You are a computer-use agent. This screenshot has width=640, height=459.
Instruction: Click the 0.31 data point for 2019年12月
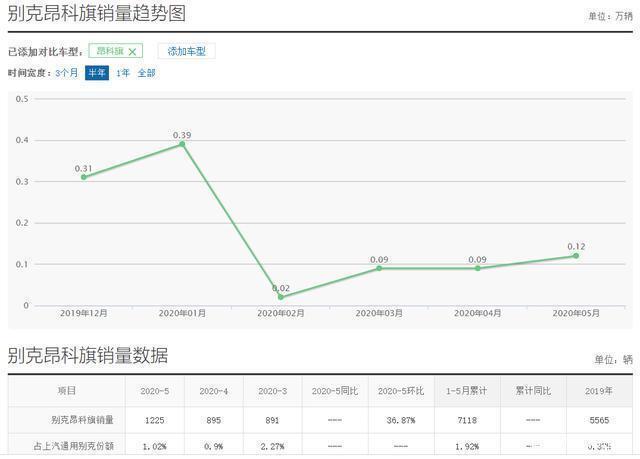[x=84, y=177]
